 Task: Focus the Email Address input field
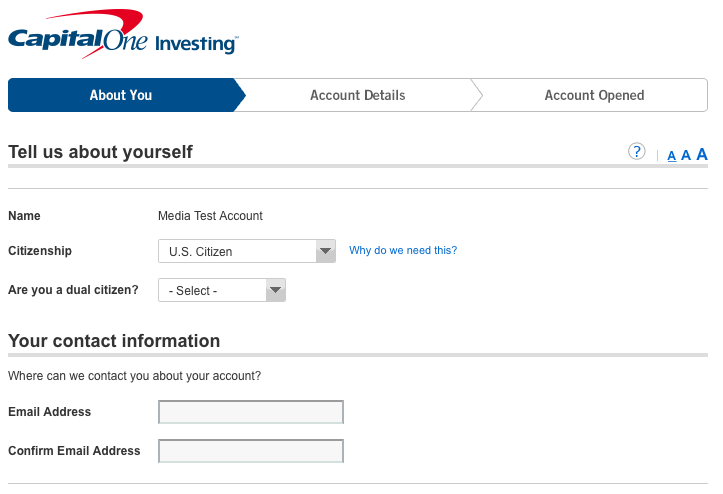coord(251,412)
